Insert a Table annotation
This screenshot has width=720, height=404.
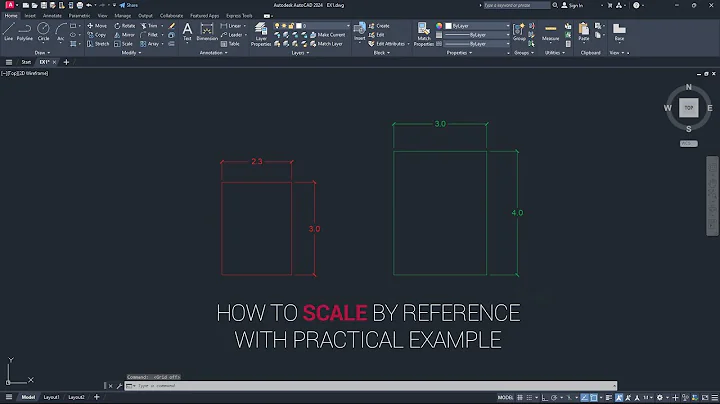(230, 44)
